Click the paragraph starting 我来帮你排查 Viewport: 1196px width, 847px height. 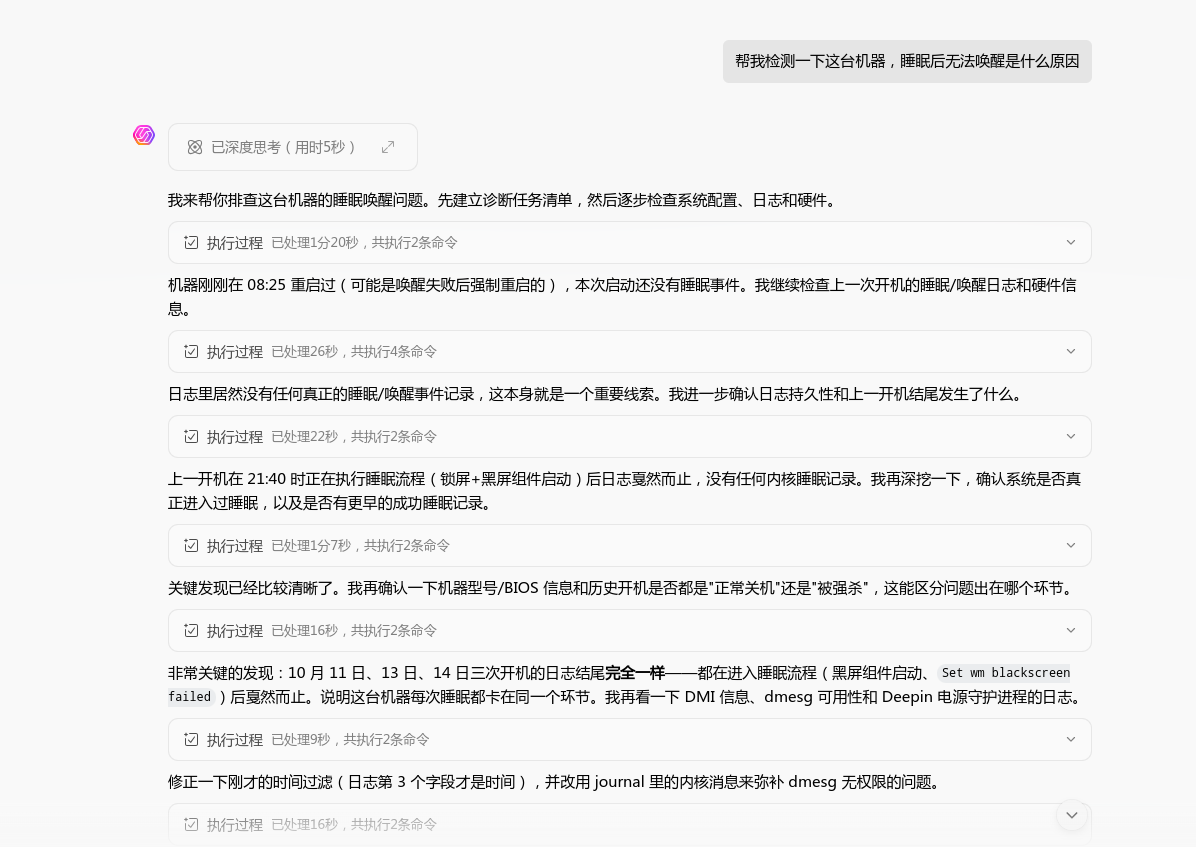(x=503, y=200)
